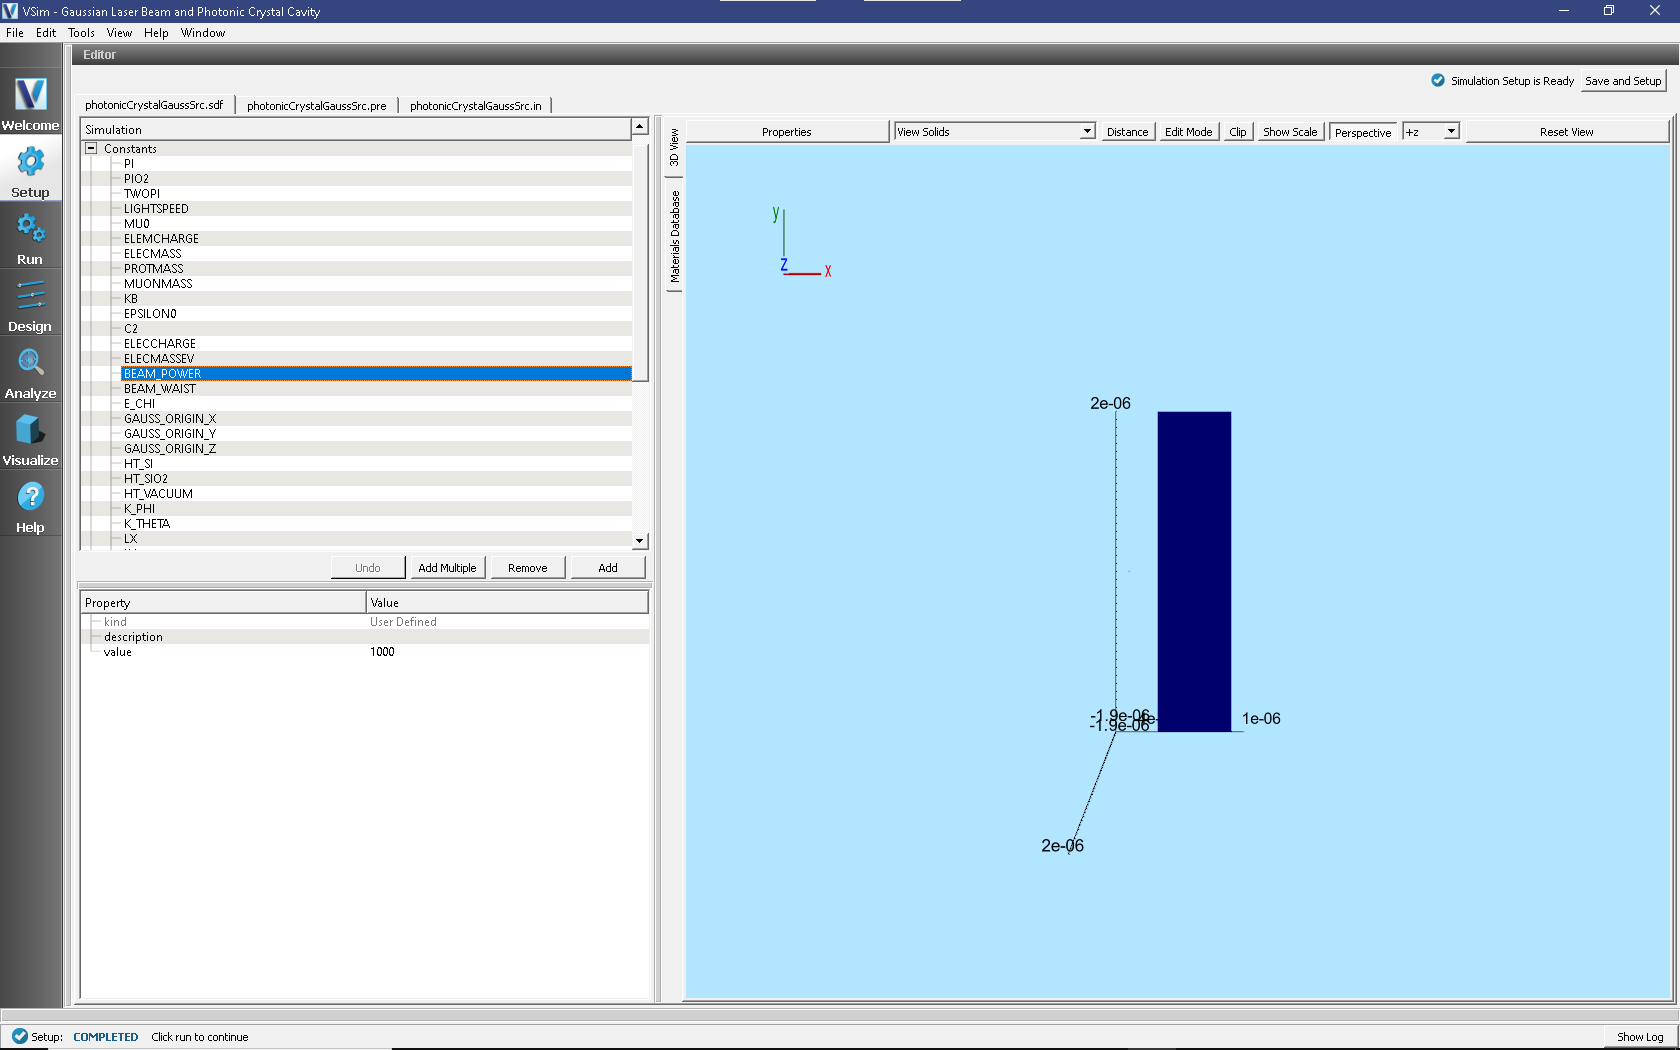1680x1050 pixels.
Task: Collapse the Constants tree node
Action: click(91, 148)
